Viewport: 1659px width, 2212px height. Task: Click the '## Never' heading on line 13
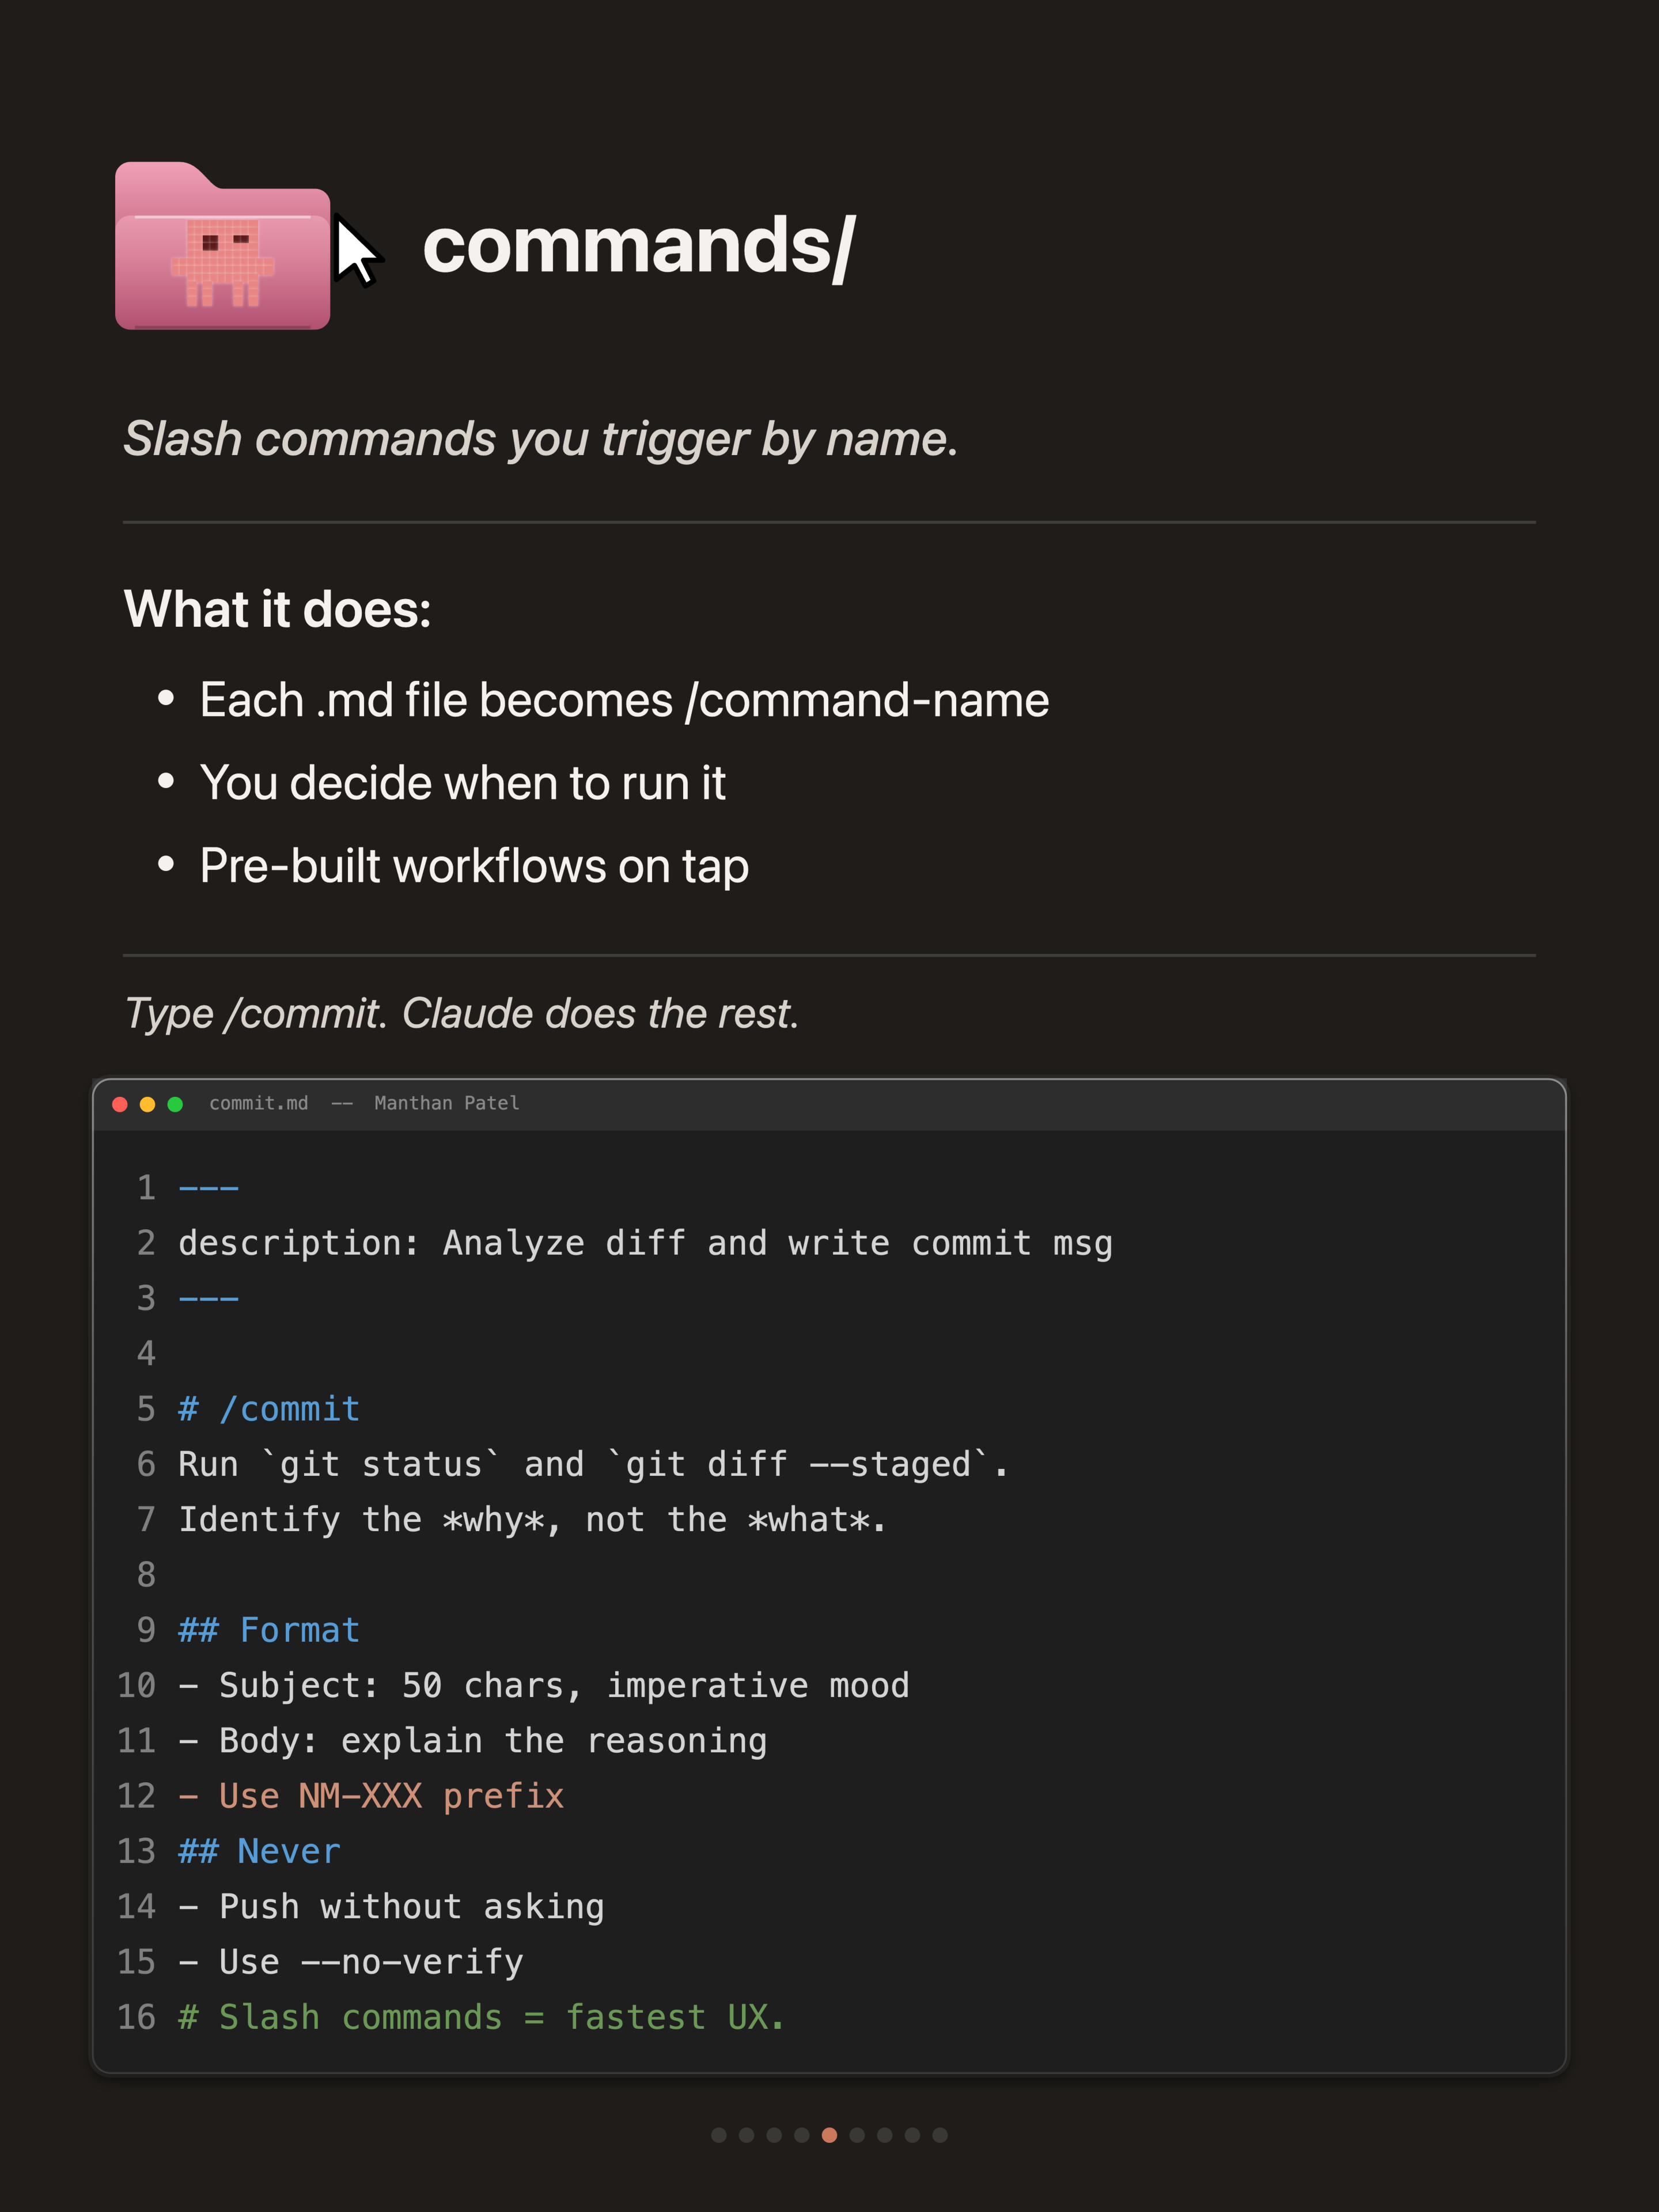click(x=259, y=1851)
